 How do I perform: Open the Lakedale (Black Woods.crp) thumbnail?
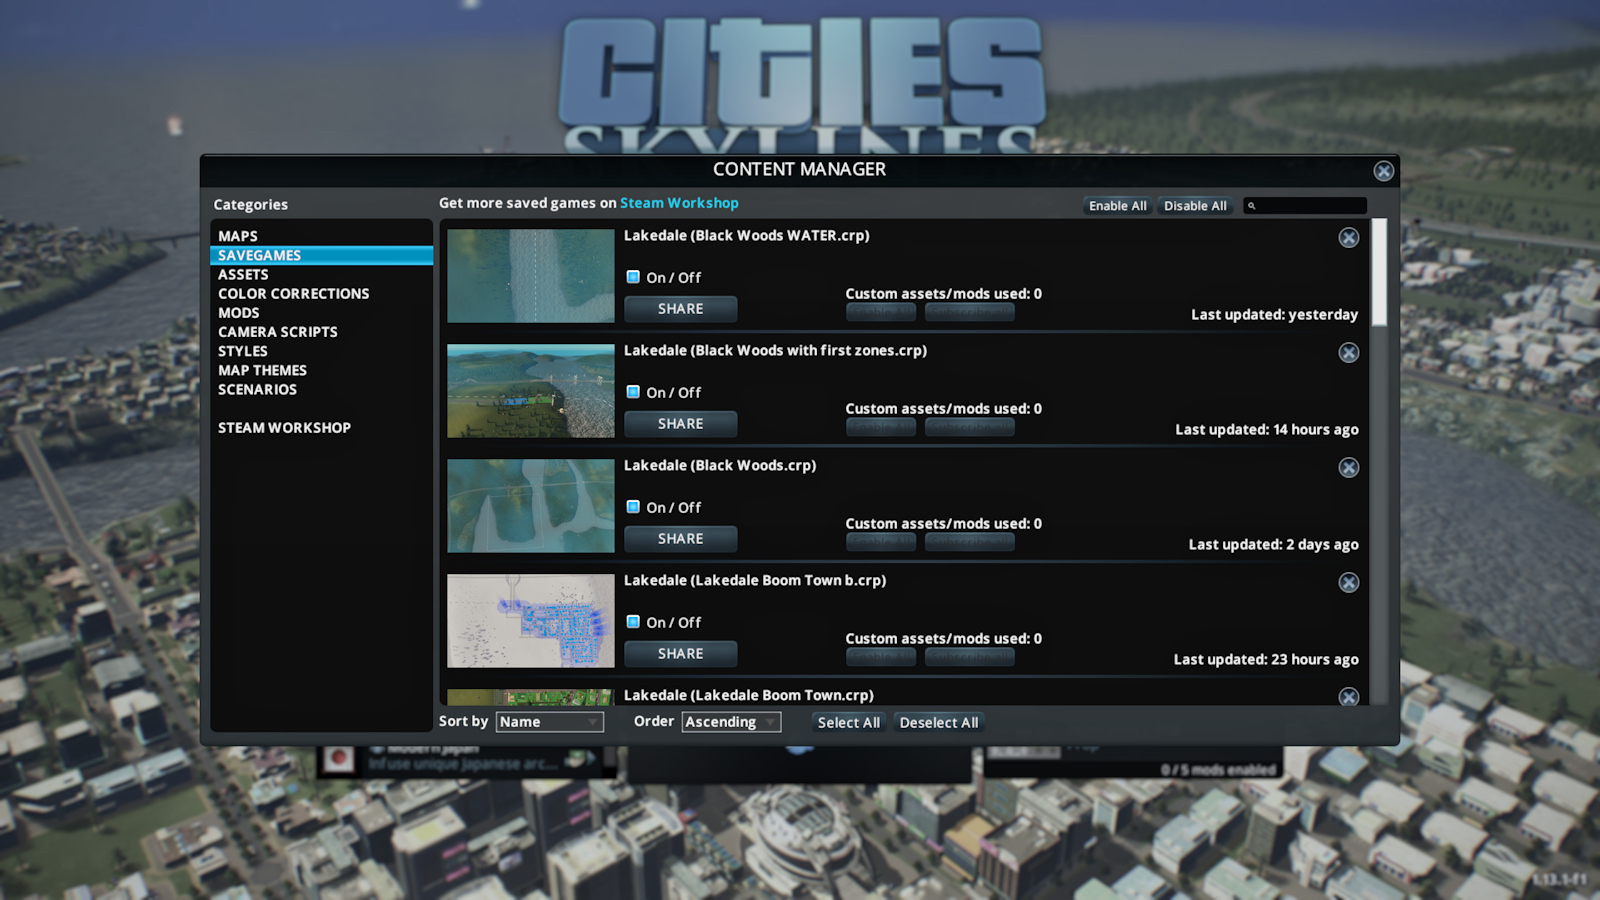click(531, 506)
